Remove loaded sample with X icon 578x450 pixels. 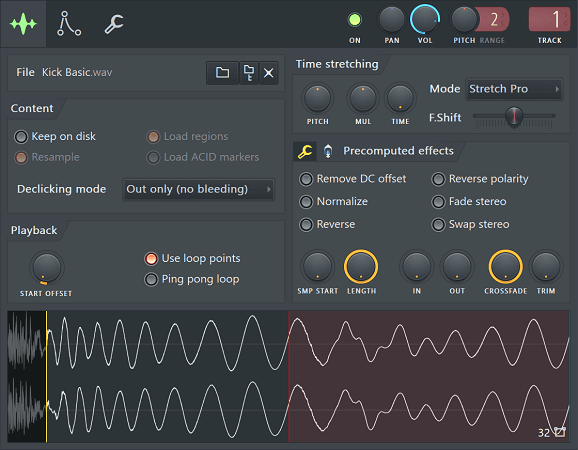tap(268, 73)
